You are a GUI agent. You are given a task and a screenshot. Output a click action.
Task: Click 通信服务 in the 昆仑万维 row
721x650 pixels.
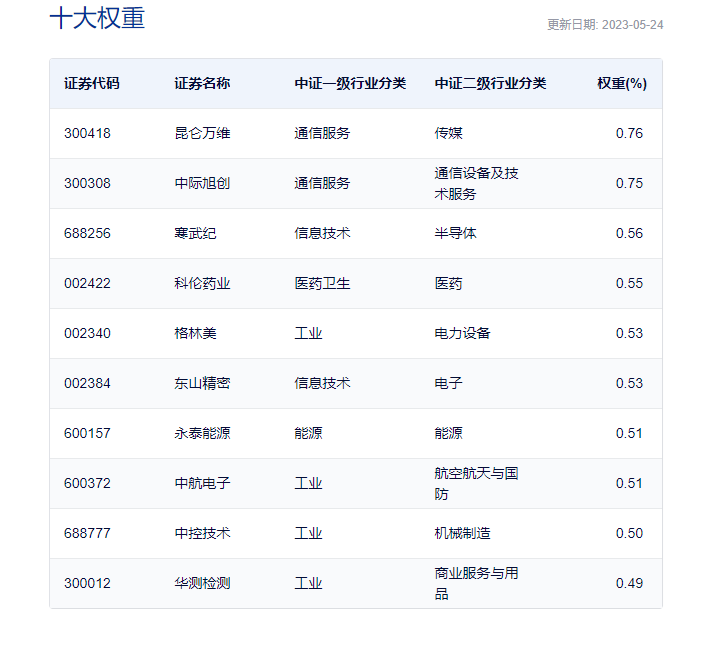point(322,133)
